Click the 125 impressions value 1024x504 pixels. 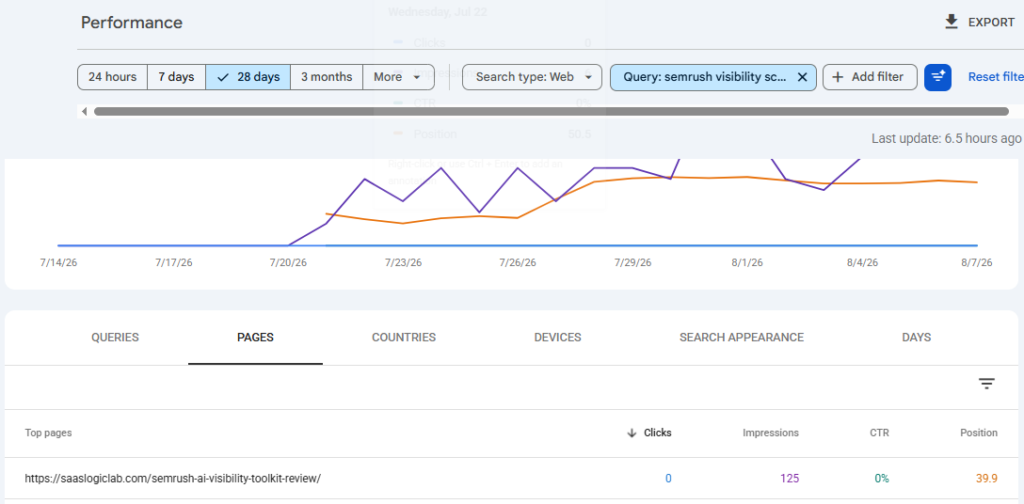tap(790, 479)
